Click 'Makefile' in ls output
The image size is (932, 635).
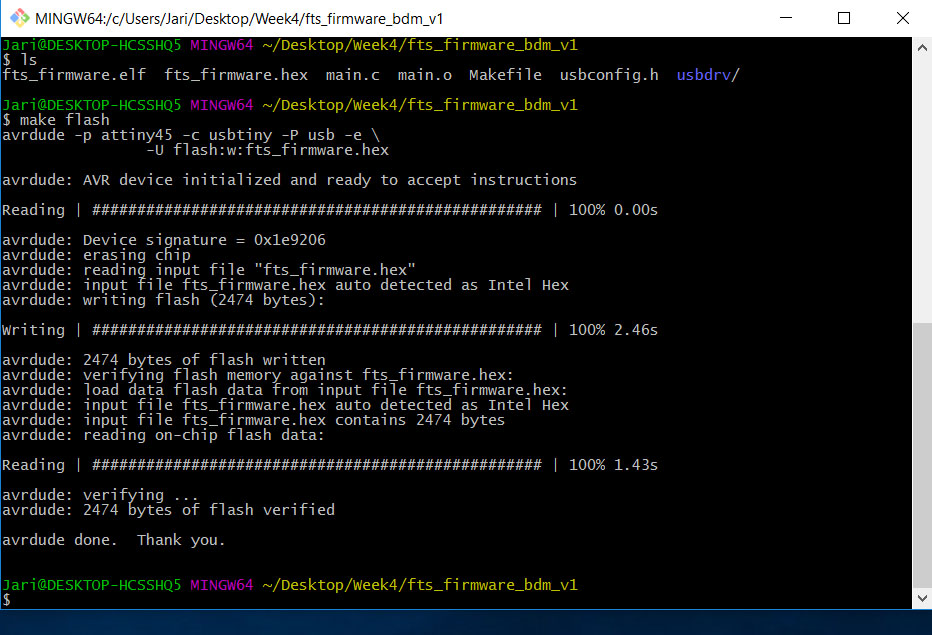click(505, 75)
